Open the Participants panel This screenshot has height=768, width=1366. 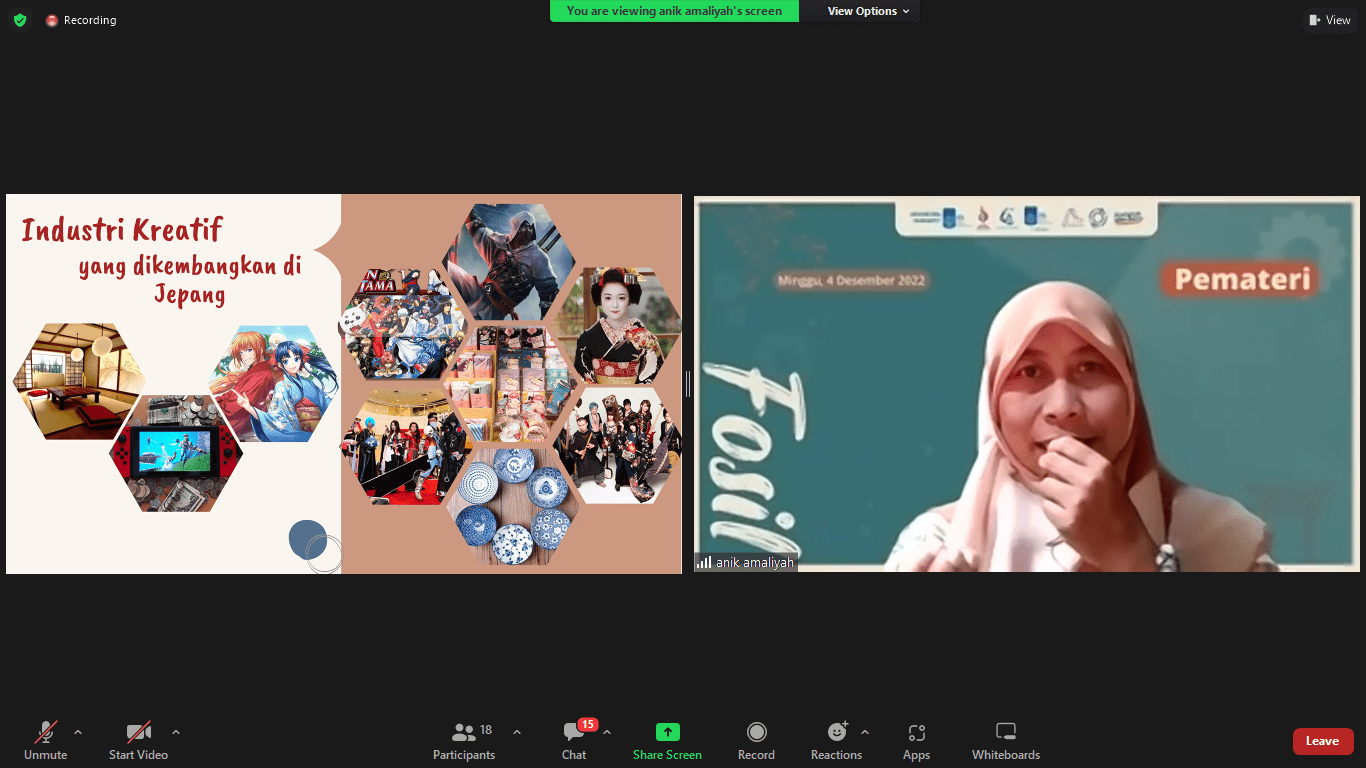[464, 741]
